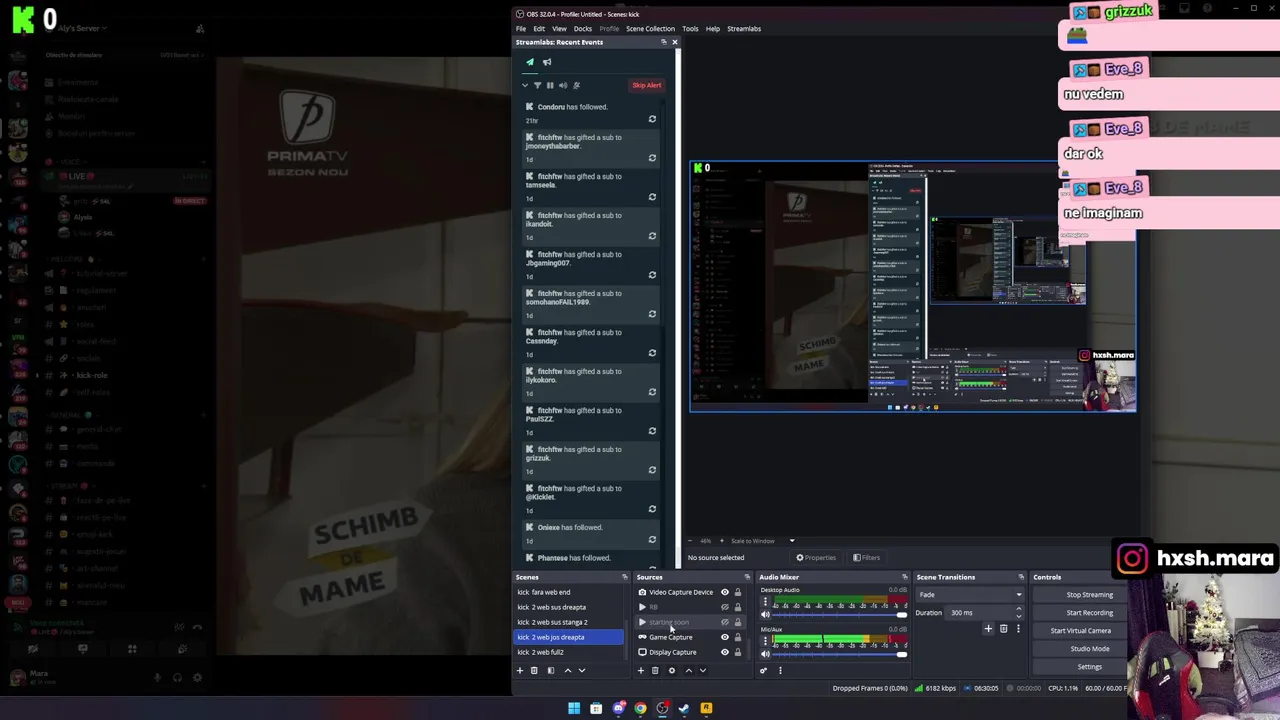1280x720 pixels.
Task: Move the selected scene down
Action: point(581,671)
